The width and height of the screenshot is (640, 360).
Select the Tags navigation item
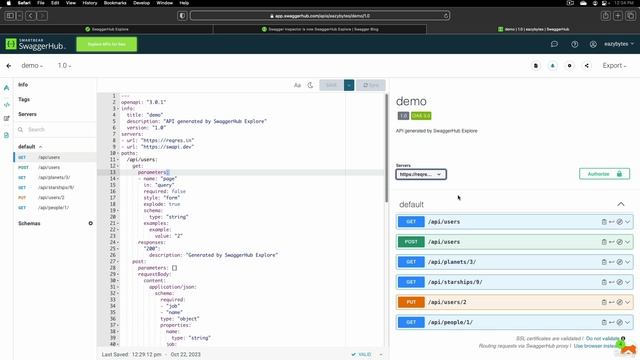tap(24, 99)
